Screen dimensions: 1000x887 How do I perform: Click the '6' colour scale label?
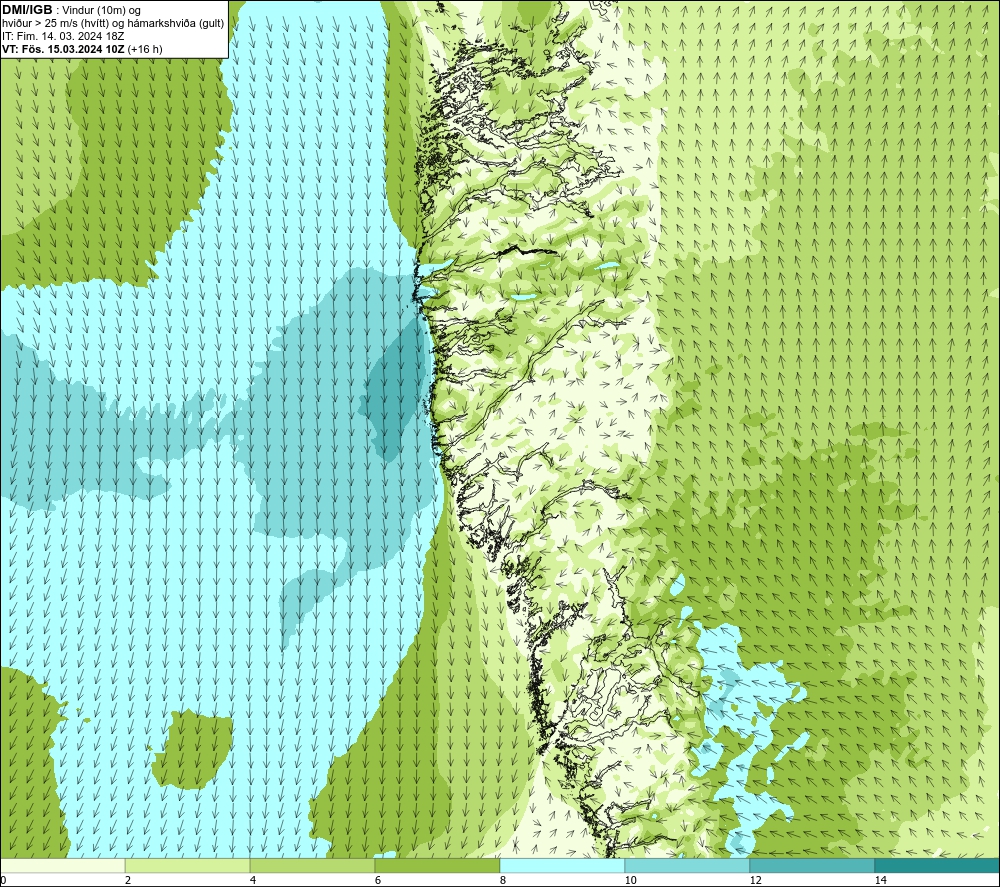coord(378,881)
